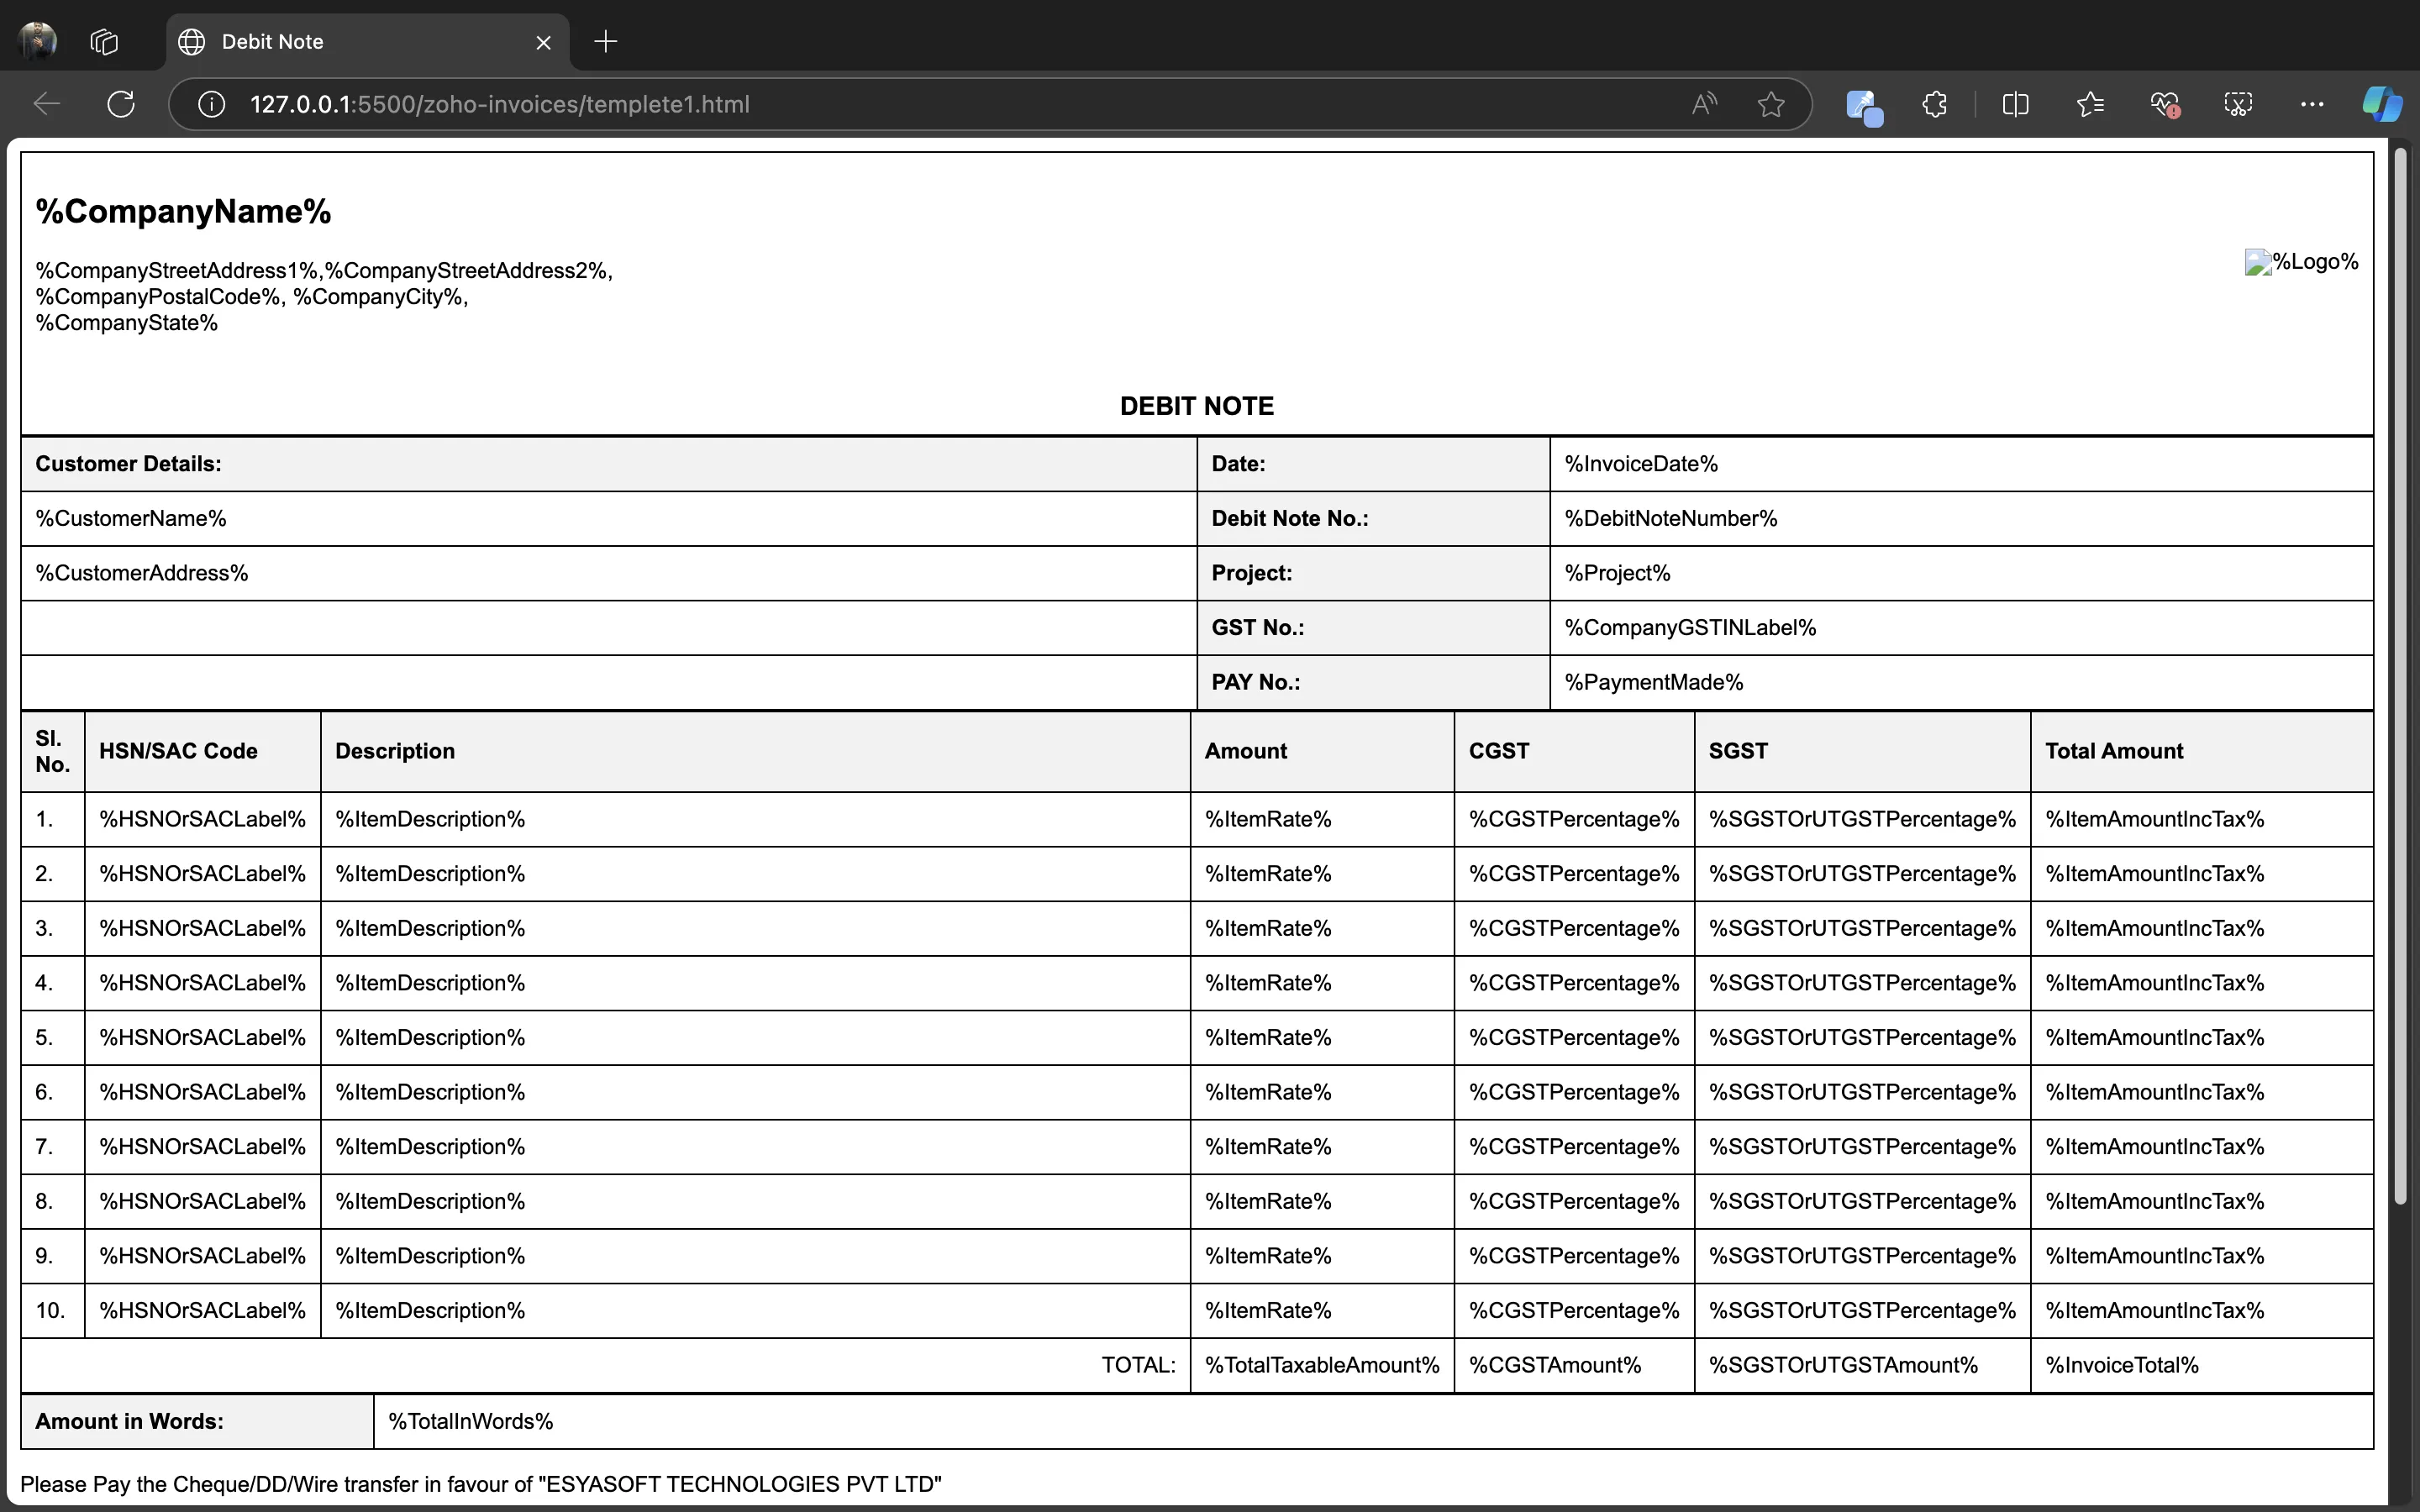The image size is (2420, 1512).
Task: Click the TOTAL: label cell
Action: (605, 1365)
